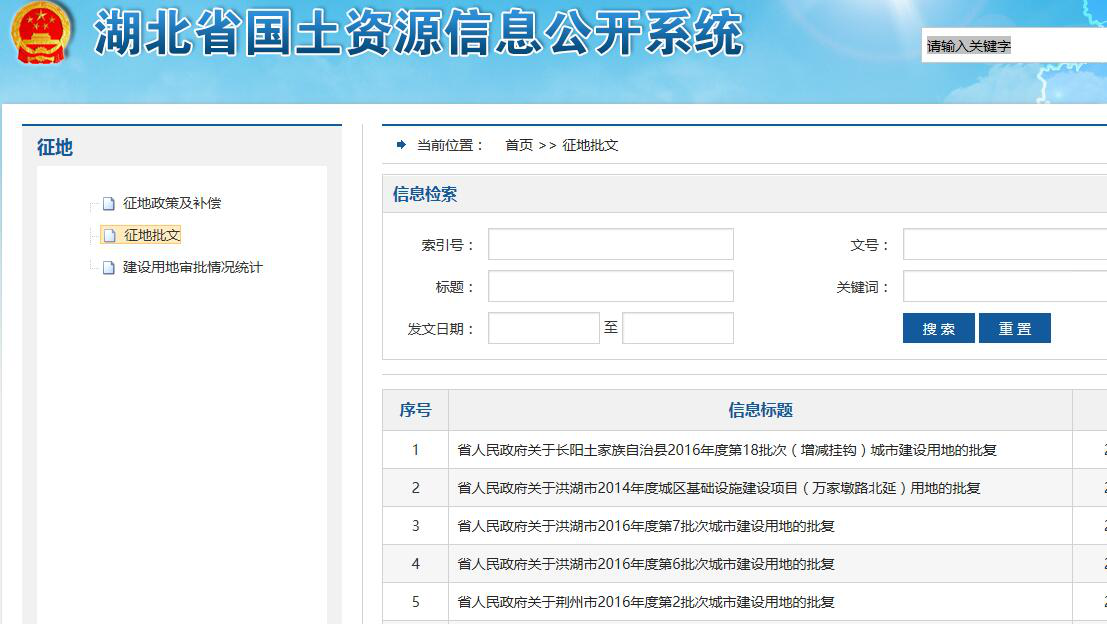Click the document icon beside 征地政策及补偿
The width and height of the screenshot is (1107, 624).
(109, 204)
